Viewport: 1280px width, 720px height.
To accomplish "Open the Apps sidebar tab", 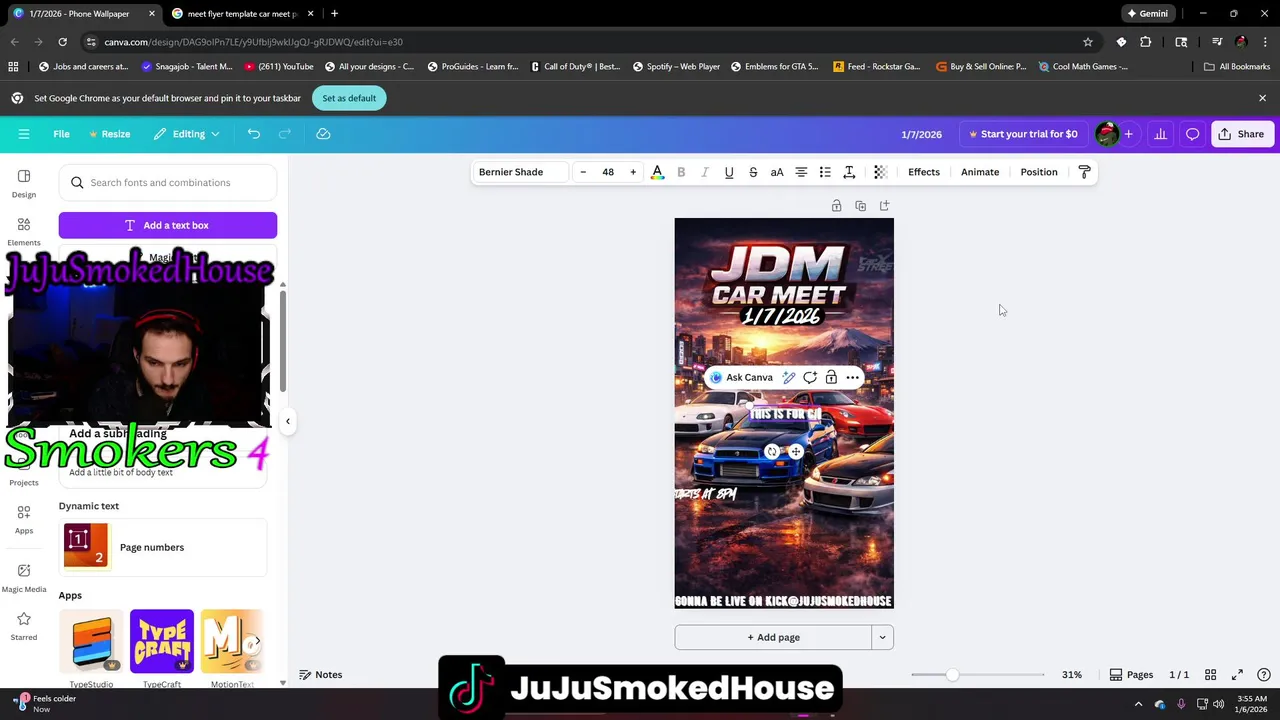I will coord(24,520).
